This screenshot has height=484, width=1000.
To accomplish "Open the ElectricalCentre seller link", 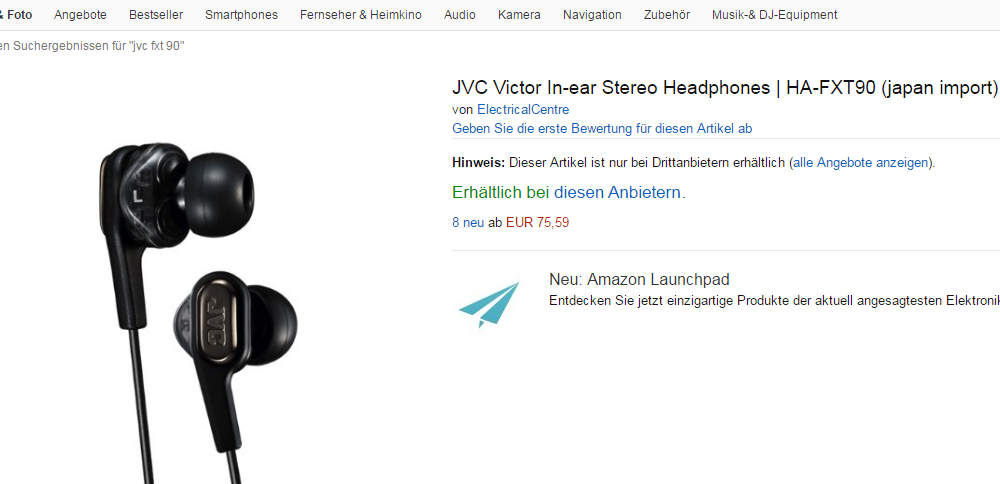I will pos(523,110).
